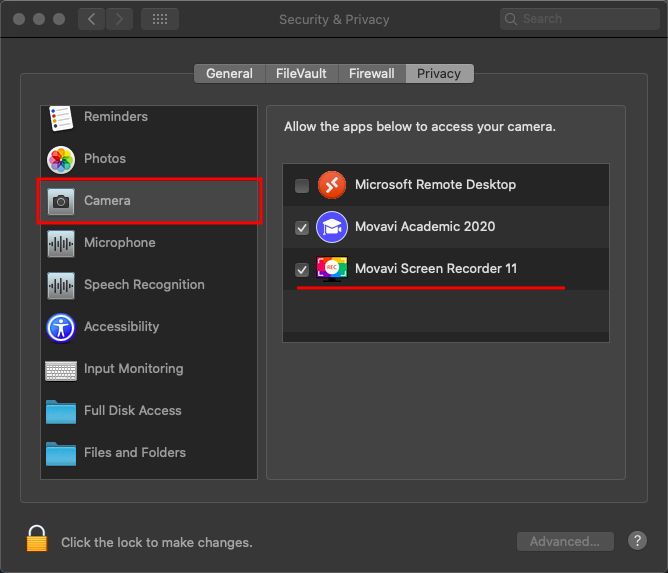
Task: Click the Microphone waveform icon
Action: 61,244
